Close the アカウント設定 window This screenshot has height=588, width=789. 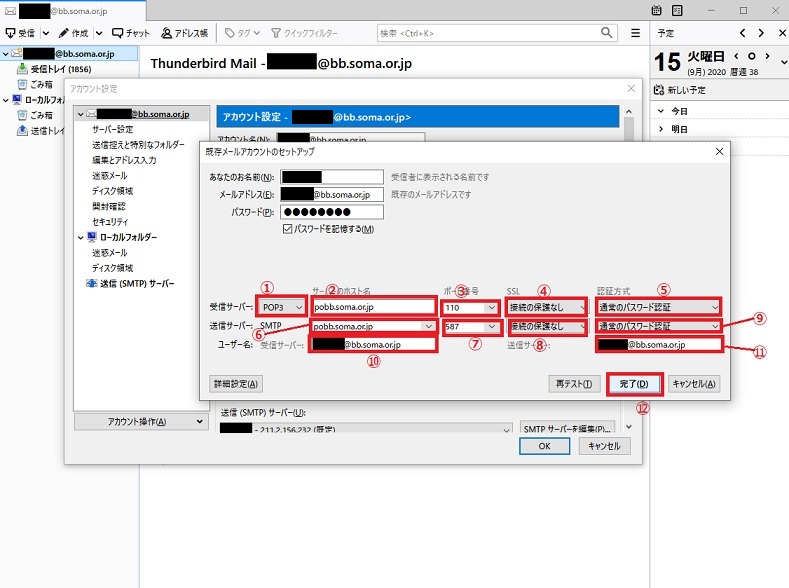(x=631, y=89)
